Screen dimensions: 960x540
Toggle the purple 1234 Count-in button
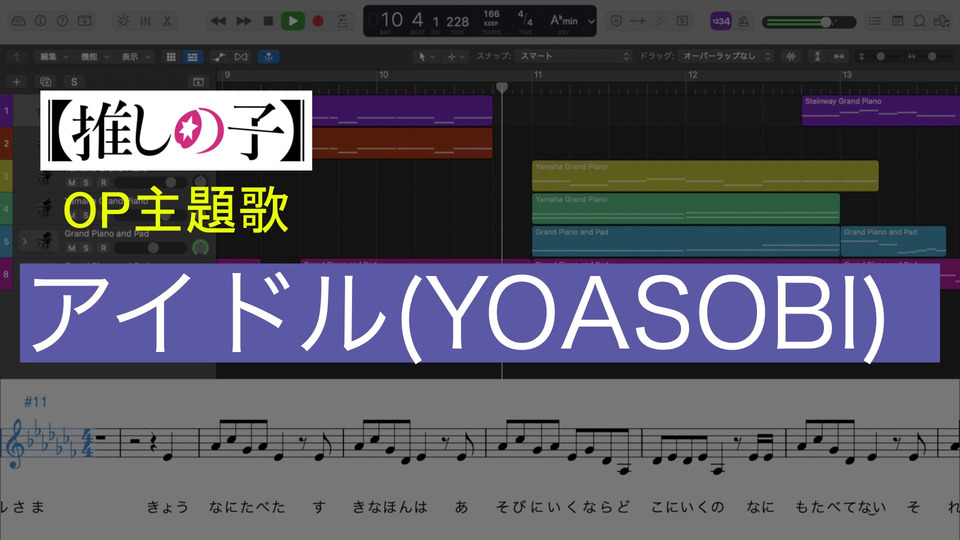tap(721, 21)
